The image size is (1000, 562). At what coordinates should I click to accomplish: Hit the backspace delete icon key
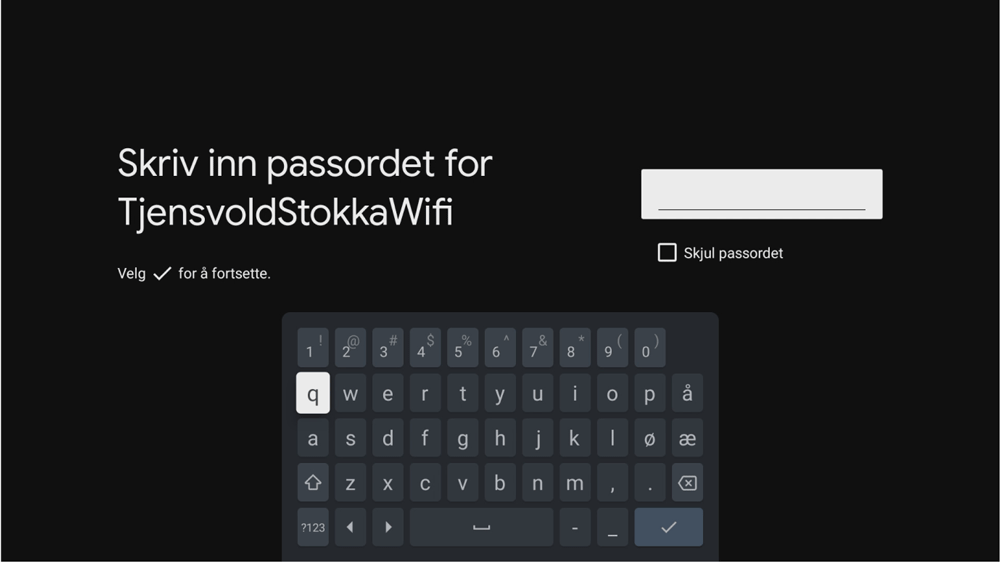pos(688,483)
